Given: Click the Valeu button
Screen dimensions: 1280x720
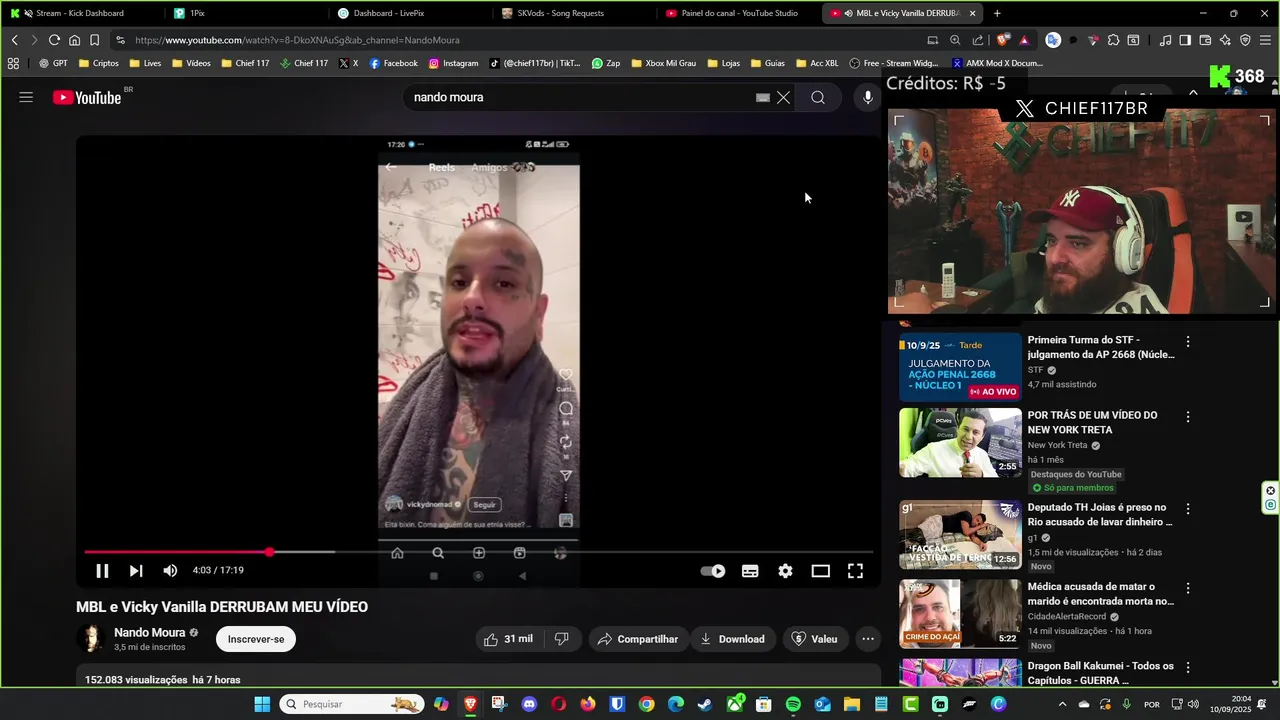Looking at the screenshot, I should 814,639.
